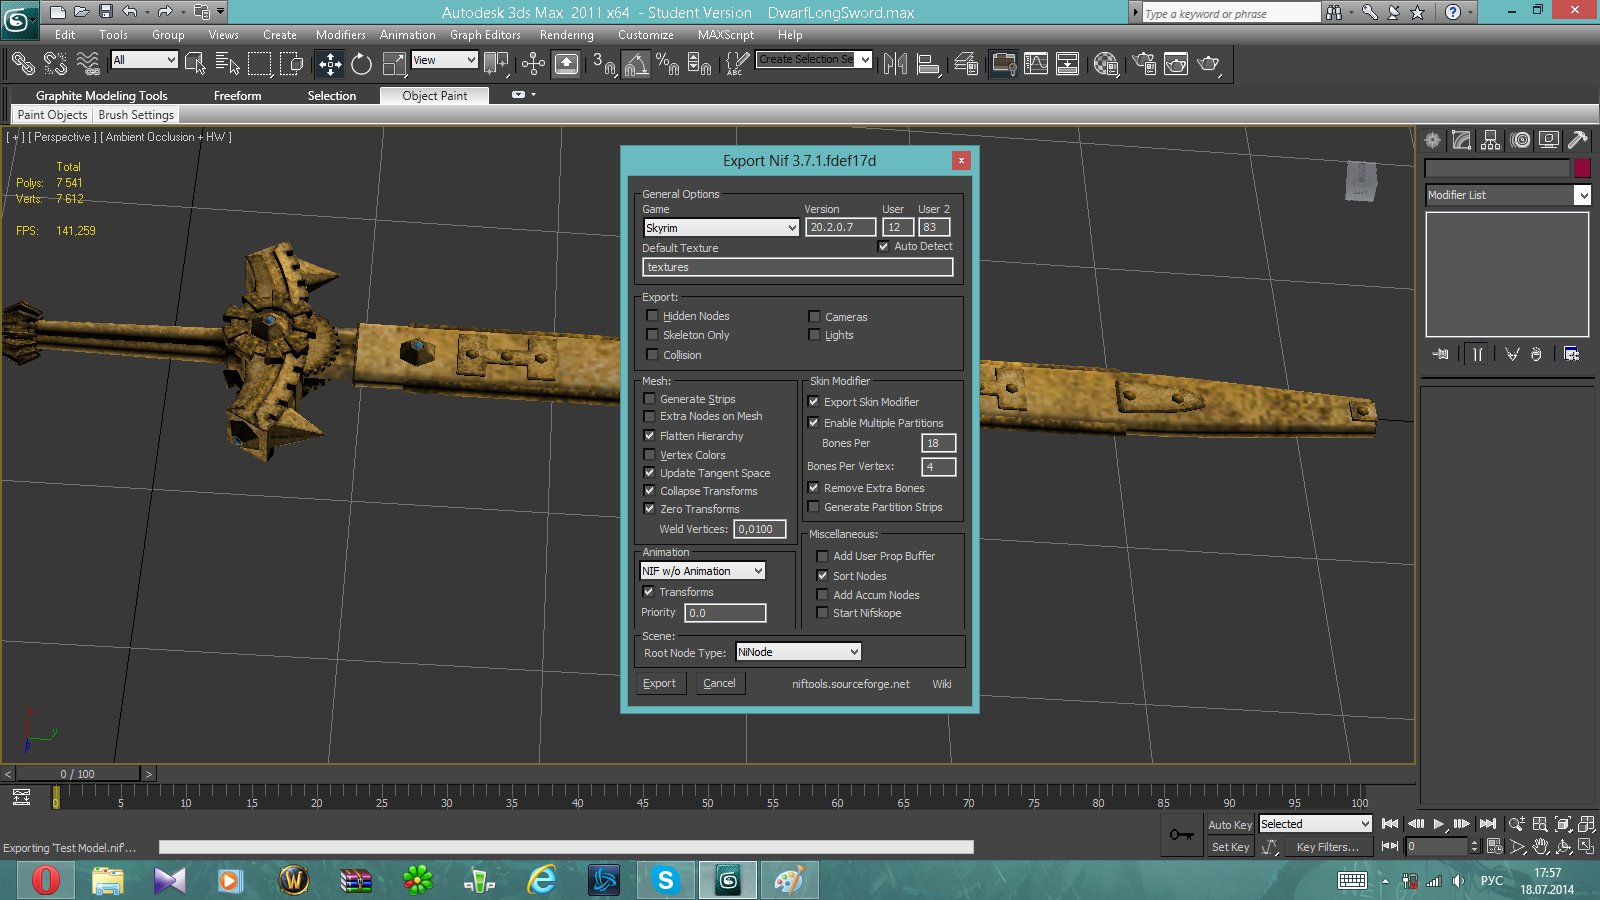The height and width of the screenshot is (900, 1600).
Task: Activate the Select and Rotate tool
Action: (x=361, y=64)
